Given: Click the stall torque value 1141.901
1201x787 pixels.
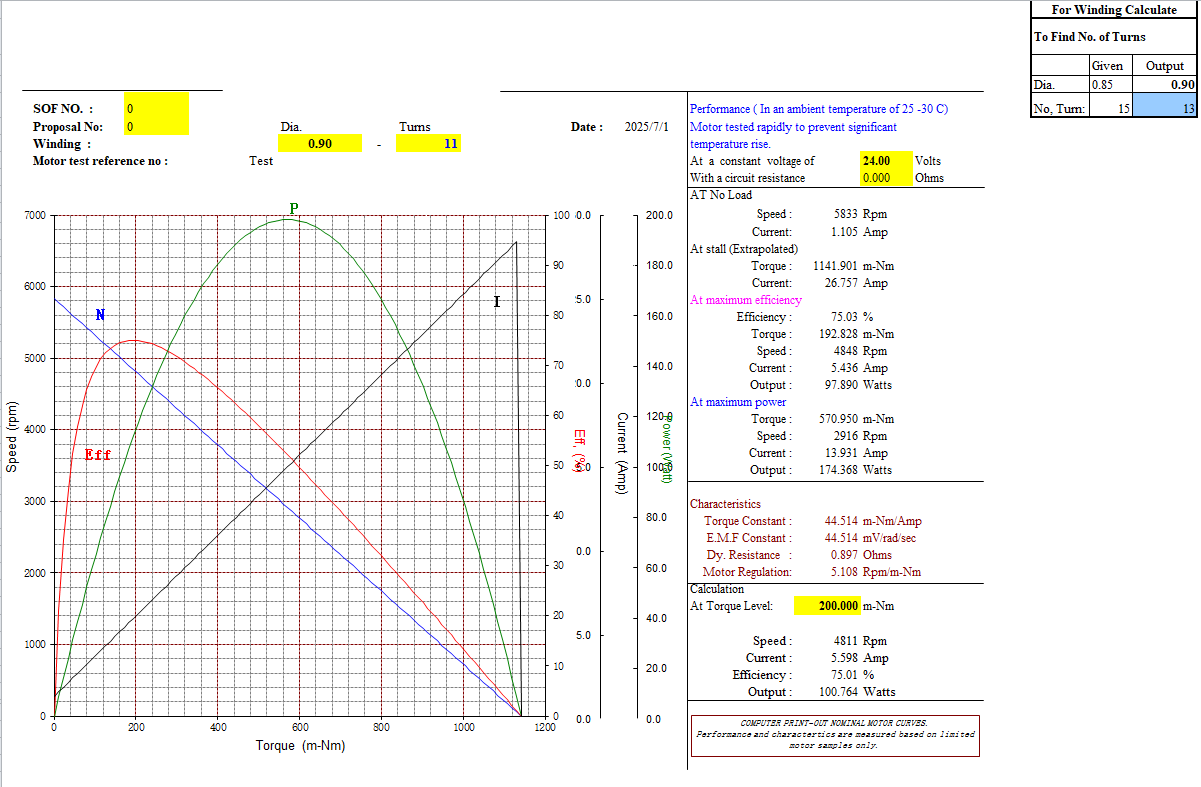Looking at the screenshot, I should point(835,266).
